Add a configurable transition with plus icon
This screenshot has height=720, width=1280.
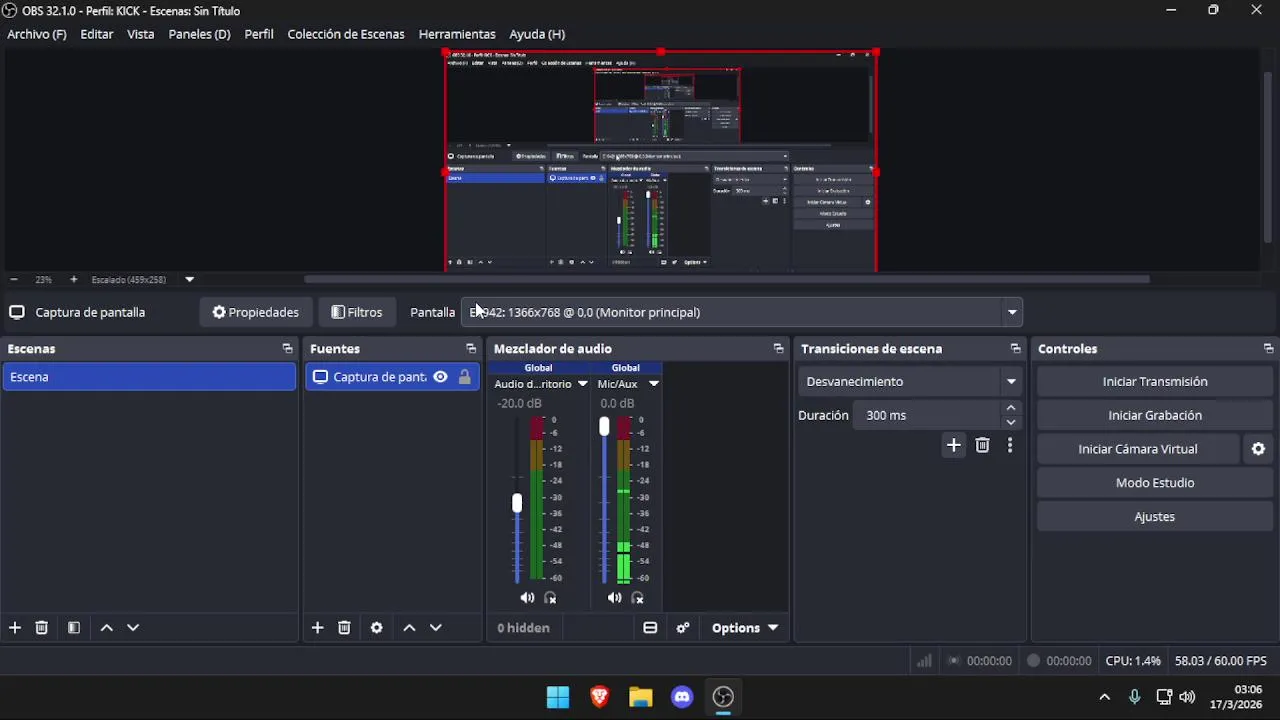[x=954, y=446]
